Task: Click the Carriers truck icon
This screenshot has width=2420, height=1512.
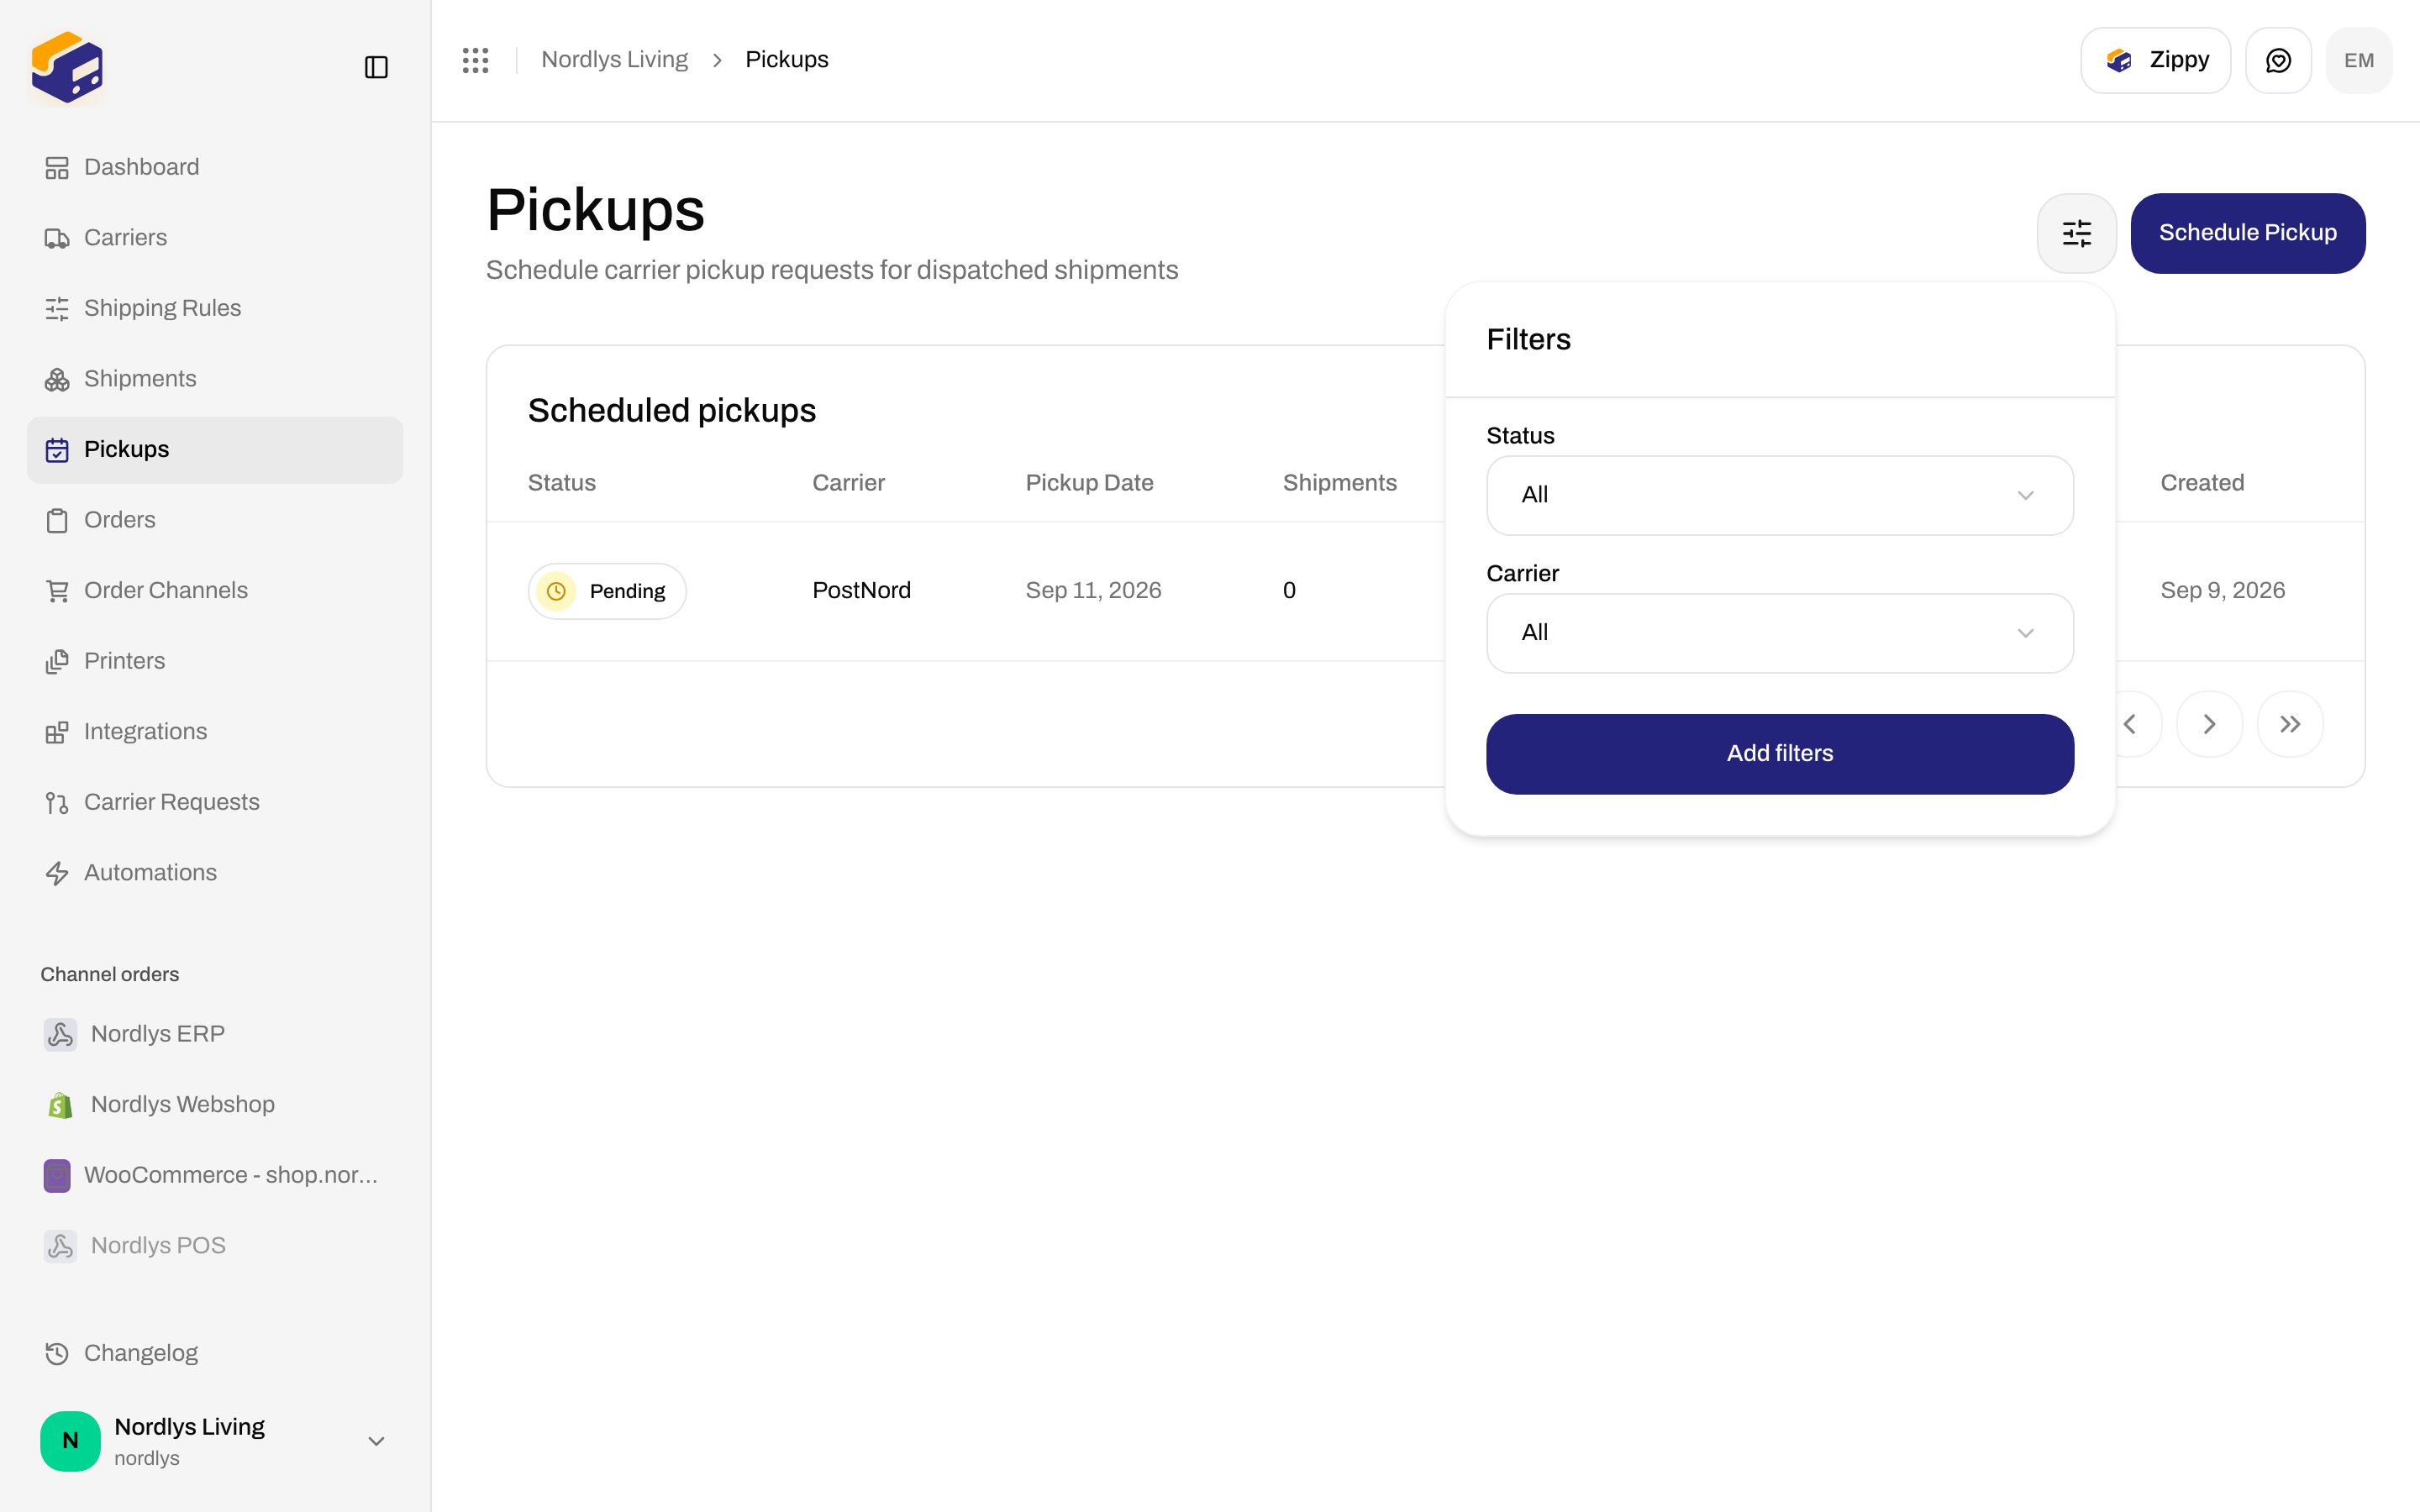Action: pyautogui.click(x=57, y=238)
